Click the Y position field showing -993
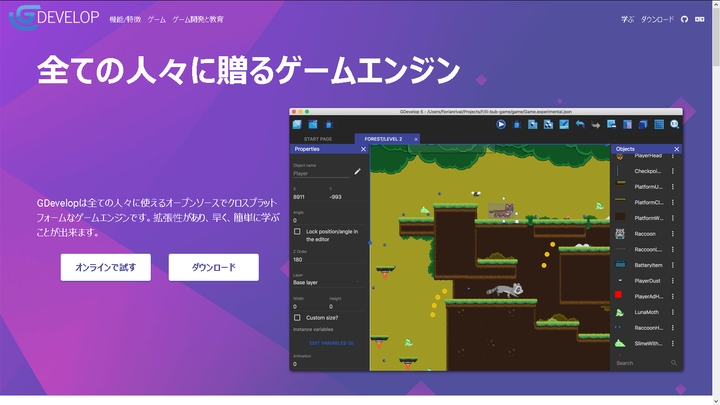Image resolution: width=720 pixels, height=405 pixels. (347, 197)
